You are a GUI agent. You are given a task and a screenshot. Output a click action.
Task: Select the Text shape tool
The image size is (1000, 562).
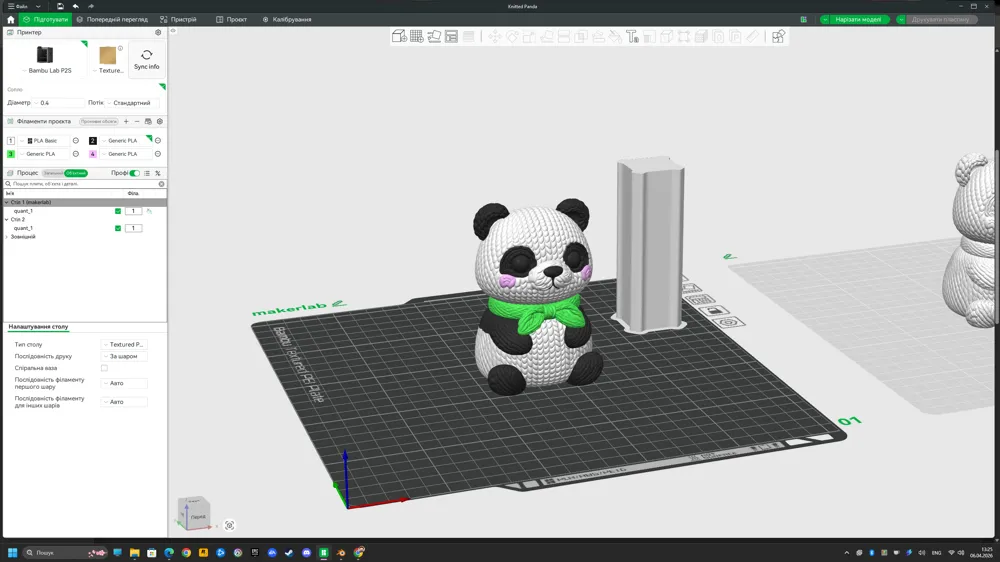(x=633, y=36)
